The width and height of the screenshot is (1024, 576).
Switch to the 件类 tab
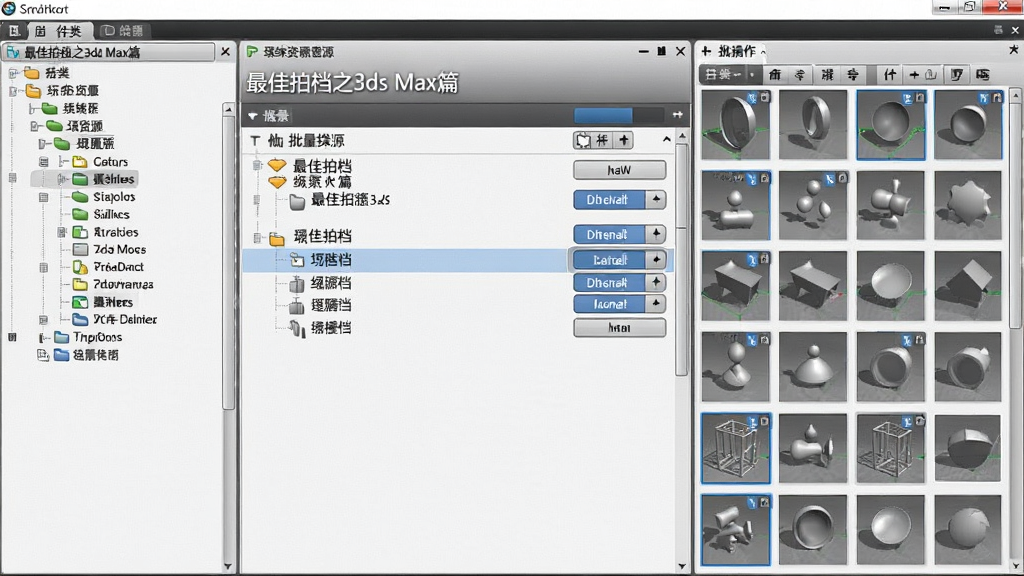[x=59, y=31]
